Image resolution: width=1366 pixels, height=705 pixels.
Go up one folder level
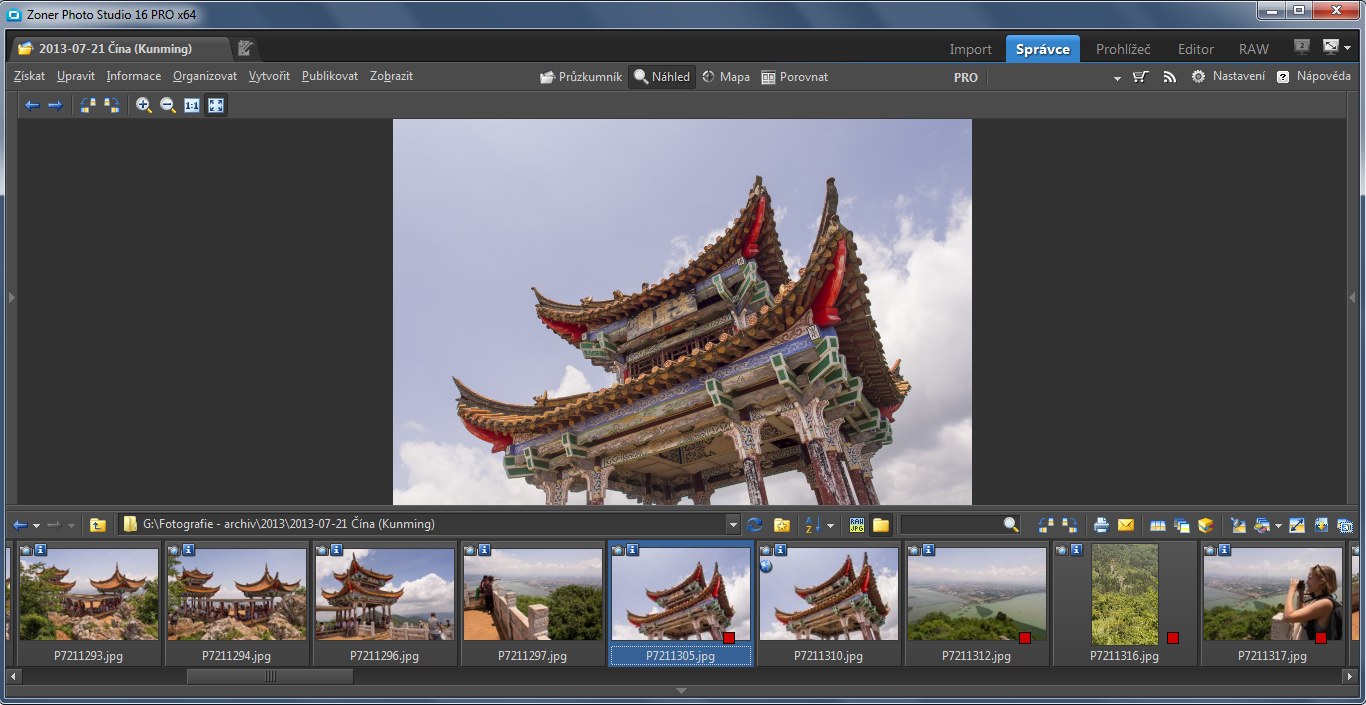[x=97, y=525]
